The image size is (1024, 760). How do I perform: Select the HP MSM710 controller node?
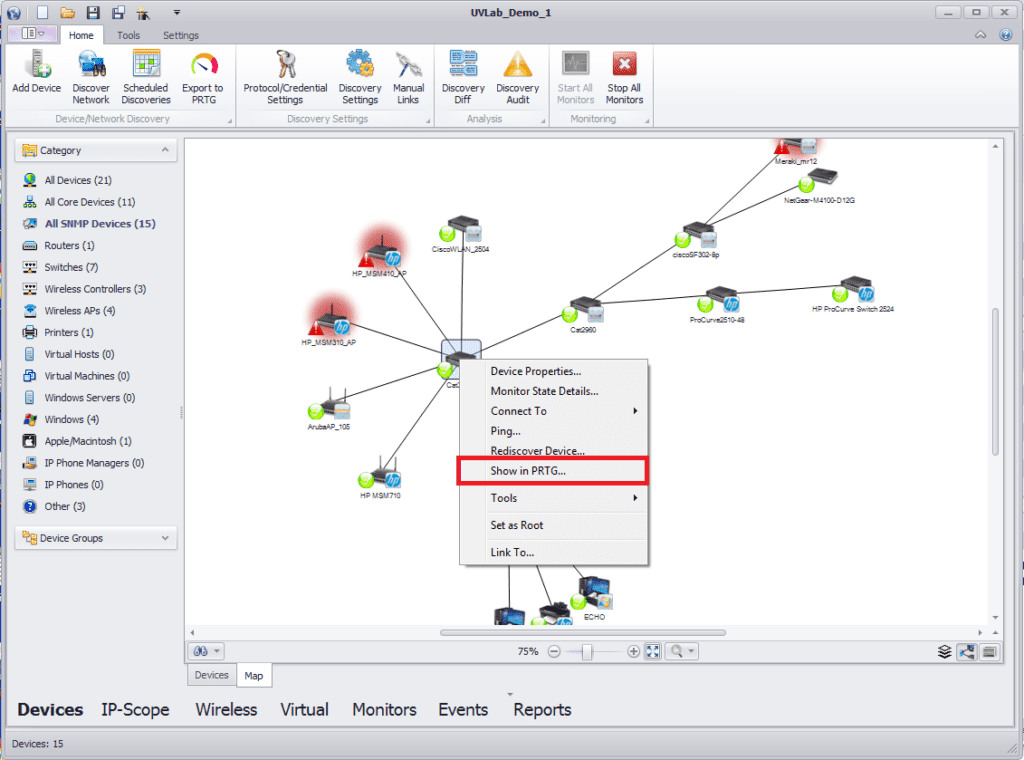(x=381, y=475)
